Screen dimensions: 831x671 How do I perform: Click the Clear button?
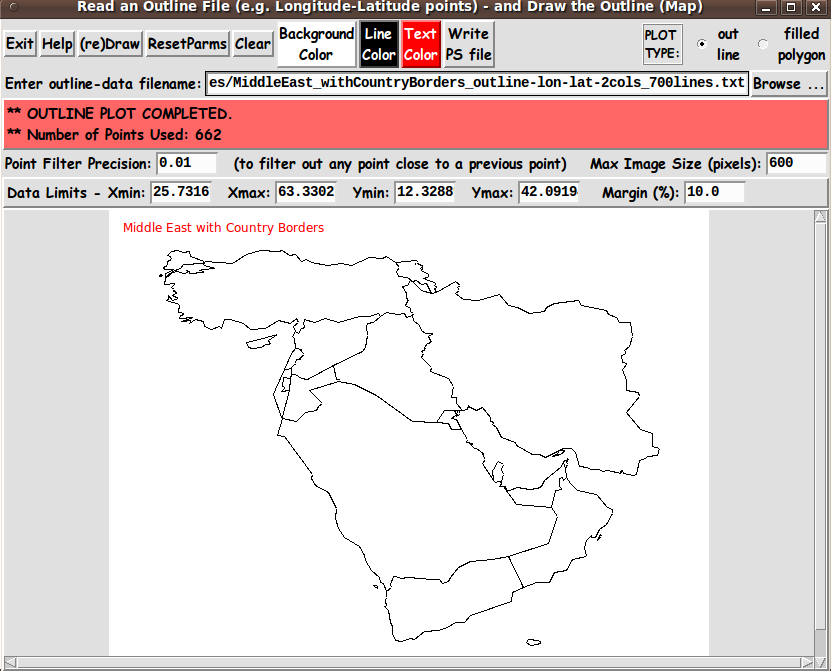coord(253,44)
